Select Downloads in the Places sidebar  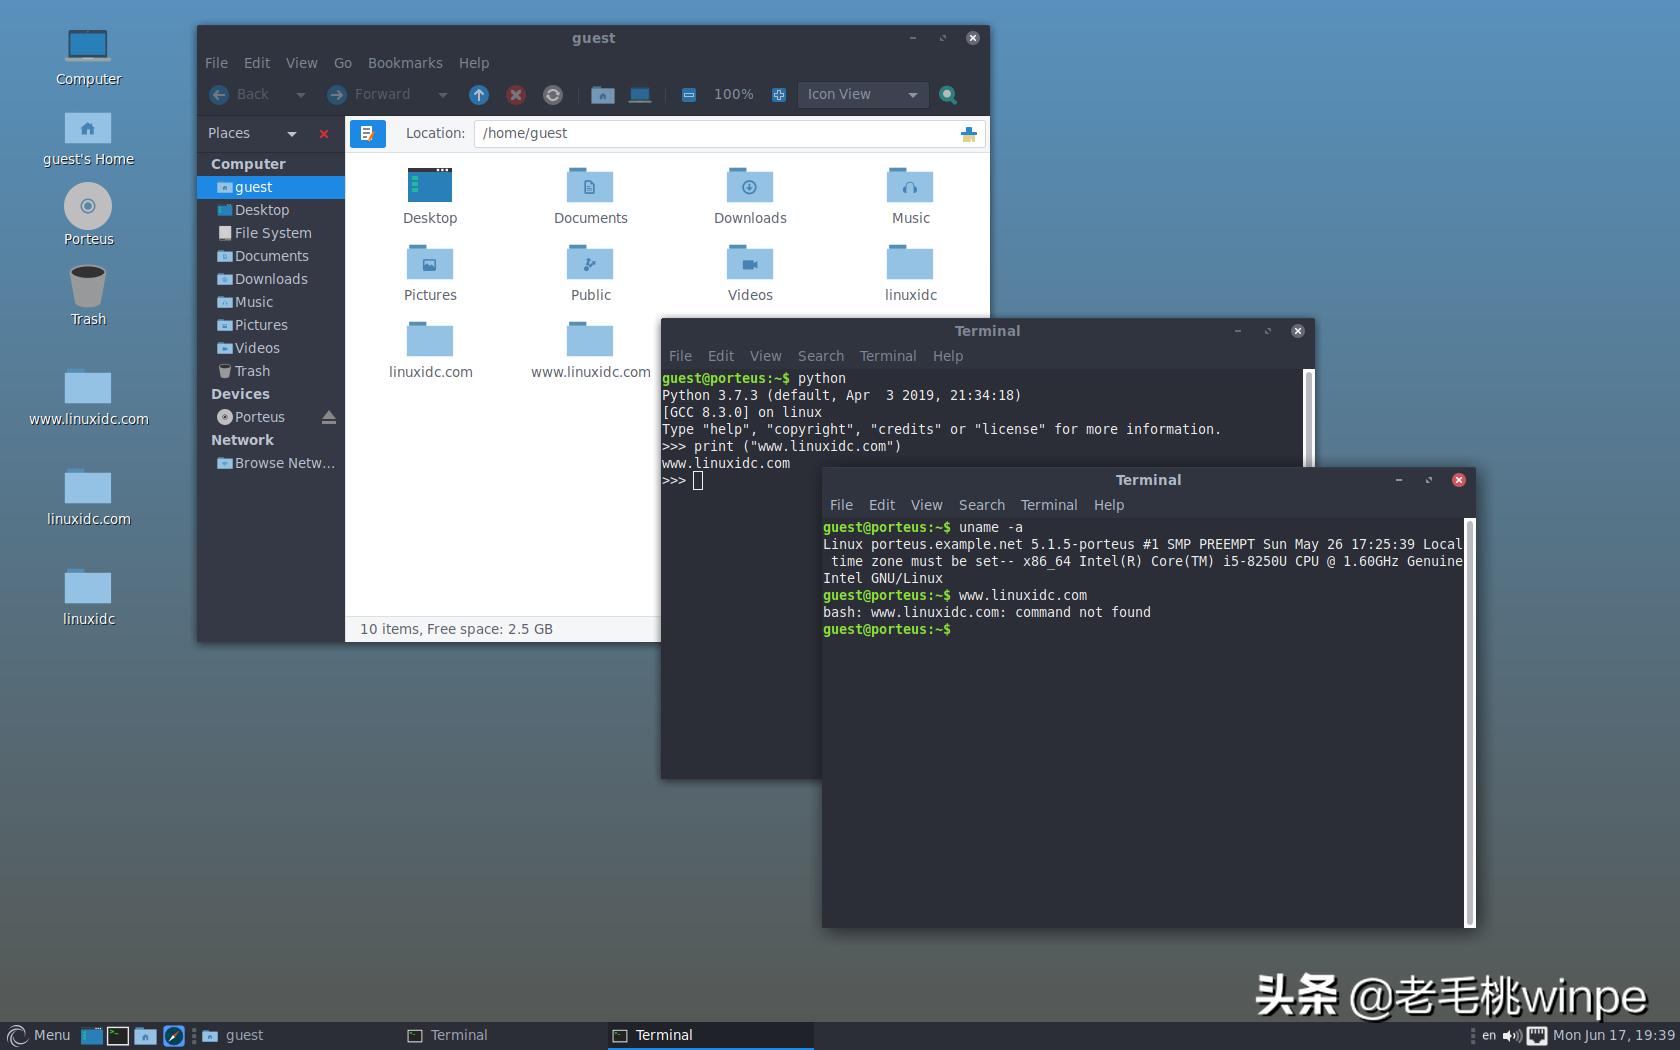coord(271,279)
